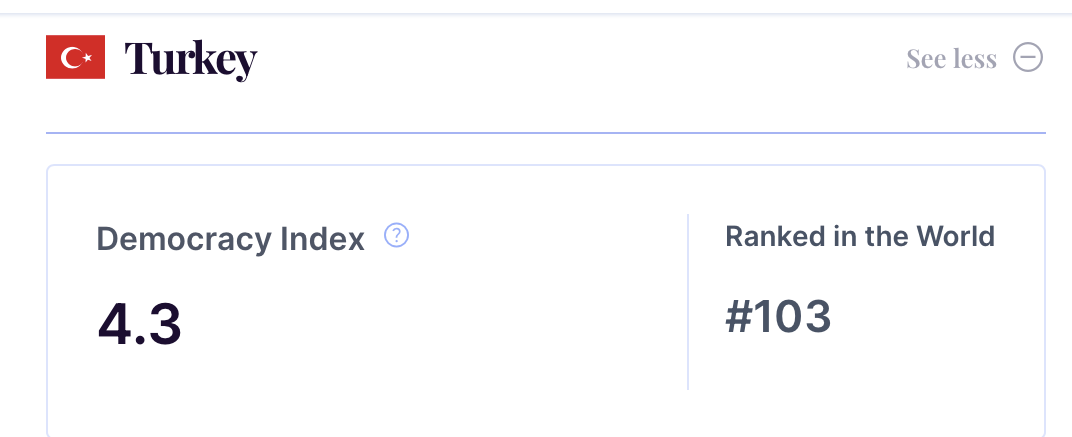Click the word "World" in rank label
The width and height of the screenshot is (1072, 437).
pyautogui.click(x=956, y=237)
